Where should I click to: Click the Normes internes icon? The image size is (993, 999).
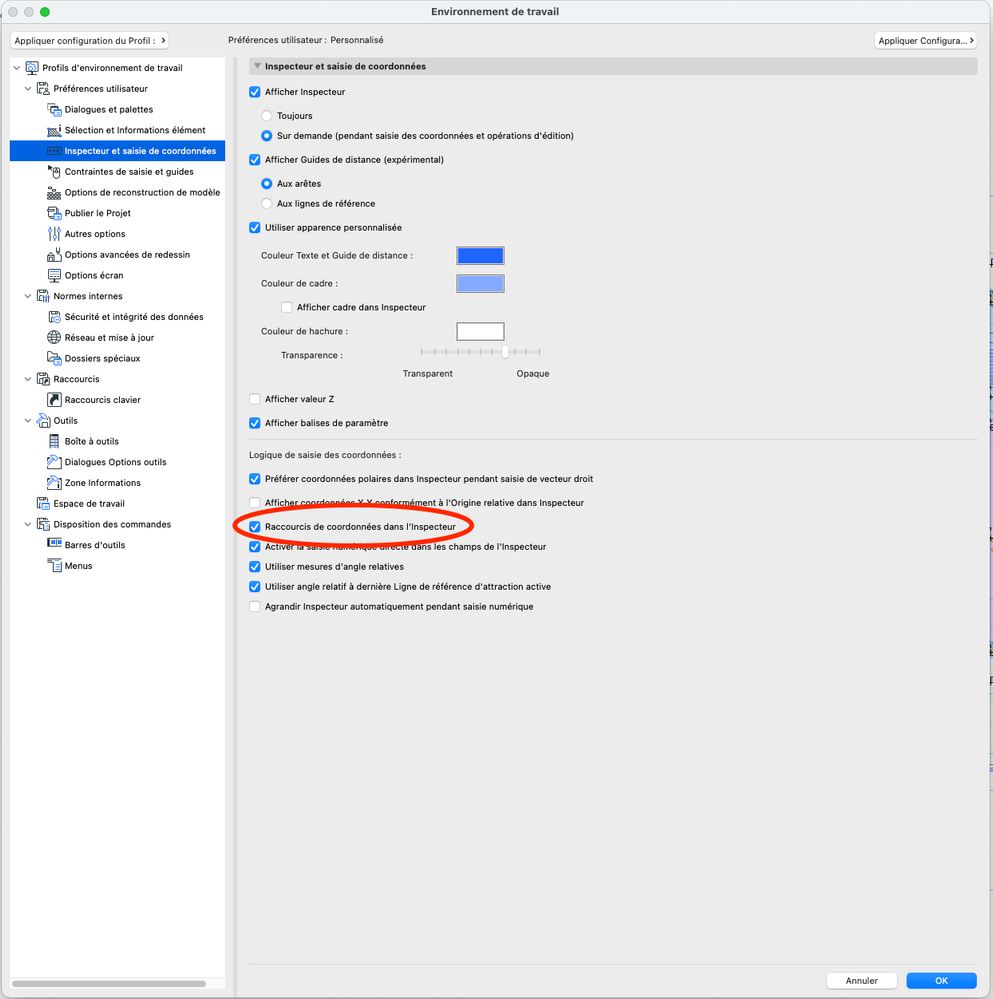tap(43, 296)
